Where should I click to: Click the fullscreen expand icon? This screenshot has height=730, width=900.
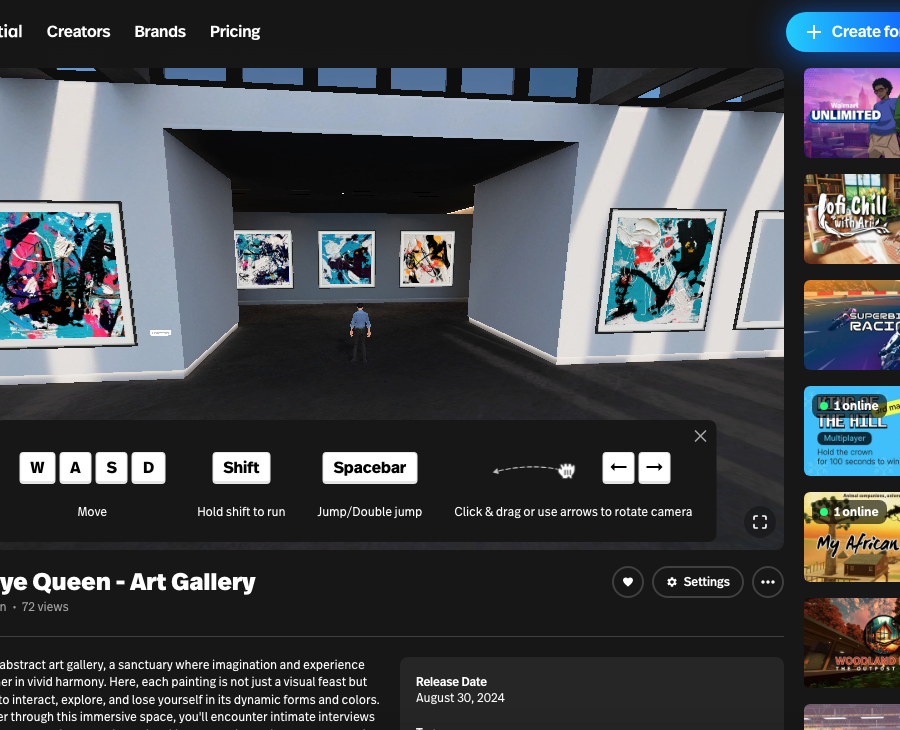[759, 522]
